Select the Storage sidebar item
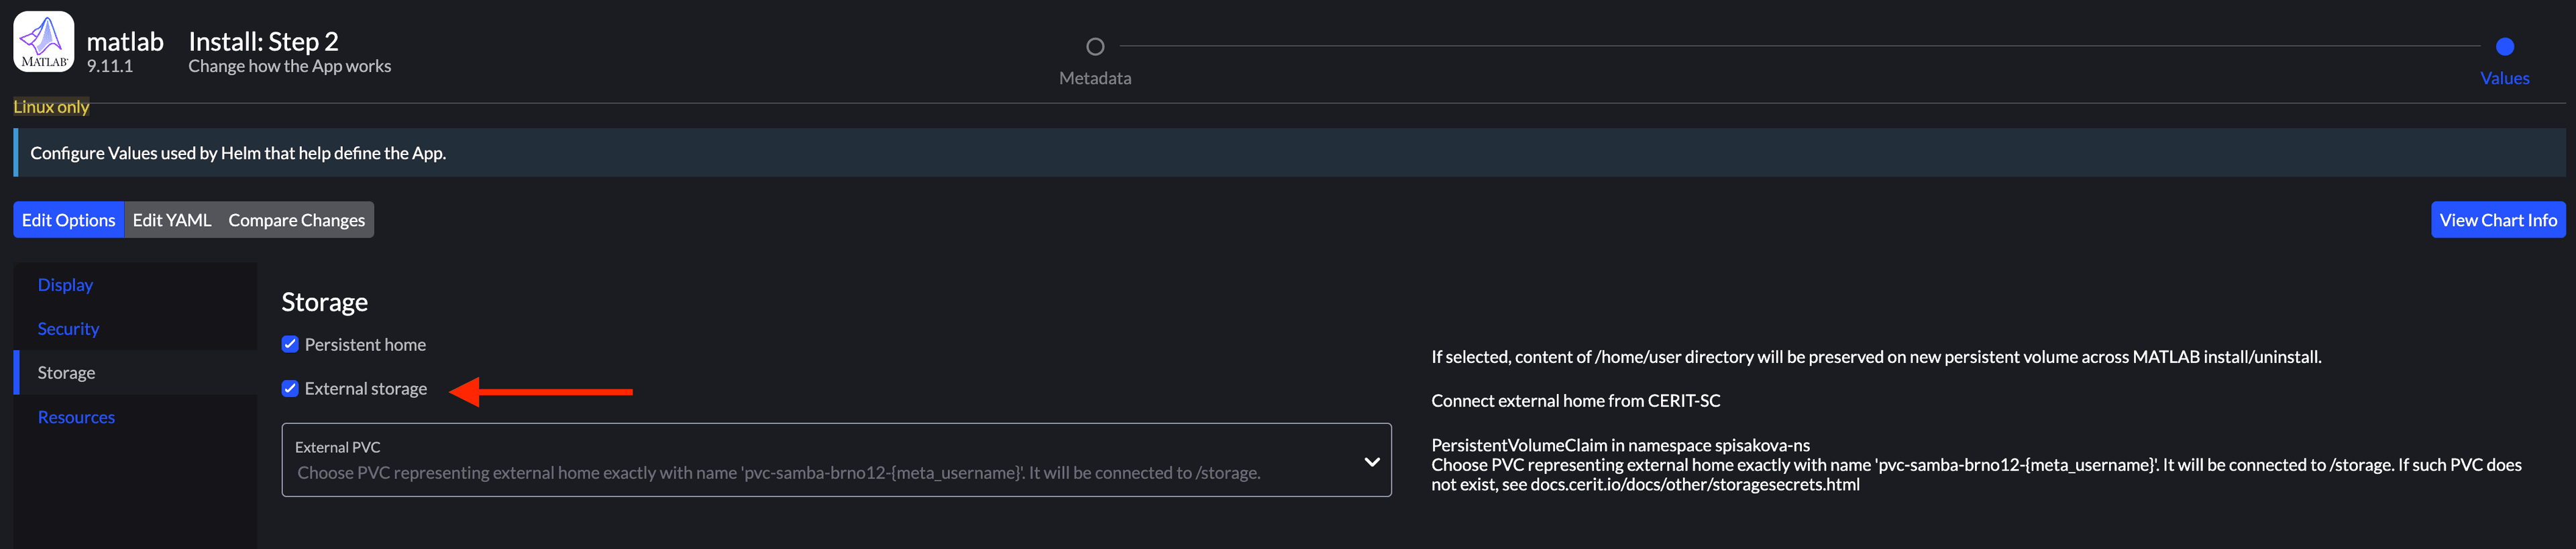Image resolution: width=2576 pixels, height=549 pixels. click(66, 373)
